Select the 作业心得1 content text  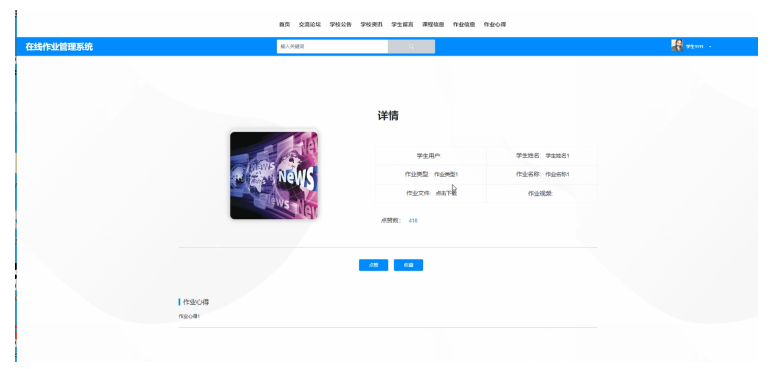pyautogui.click(x=189, y=316)
